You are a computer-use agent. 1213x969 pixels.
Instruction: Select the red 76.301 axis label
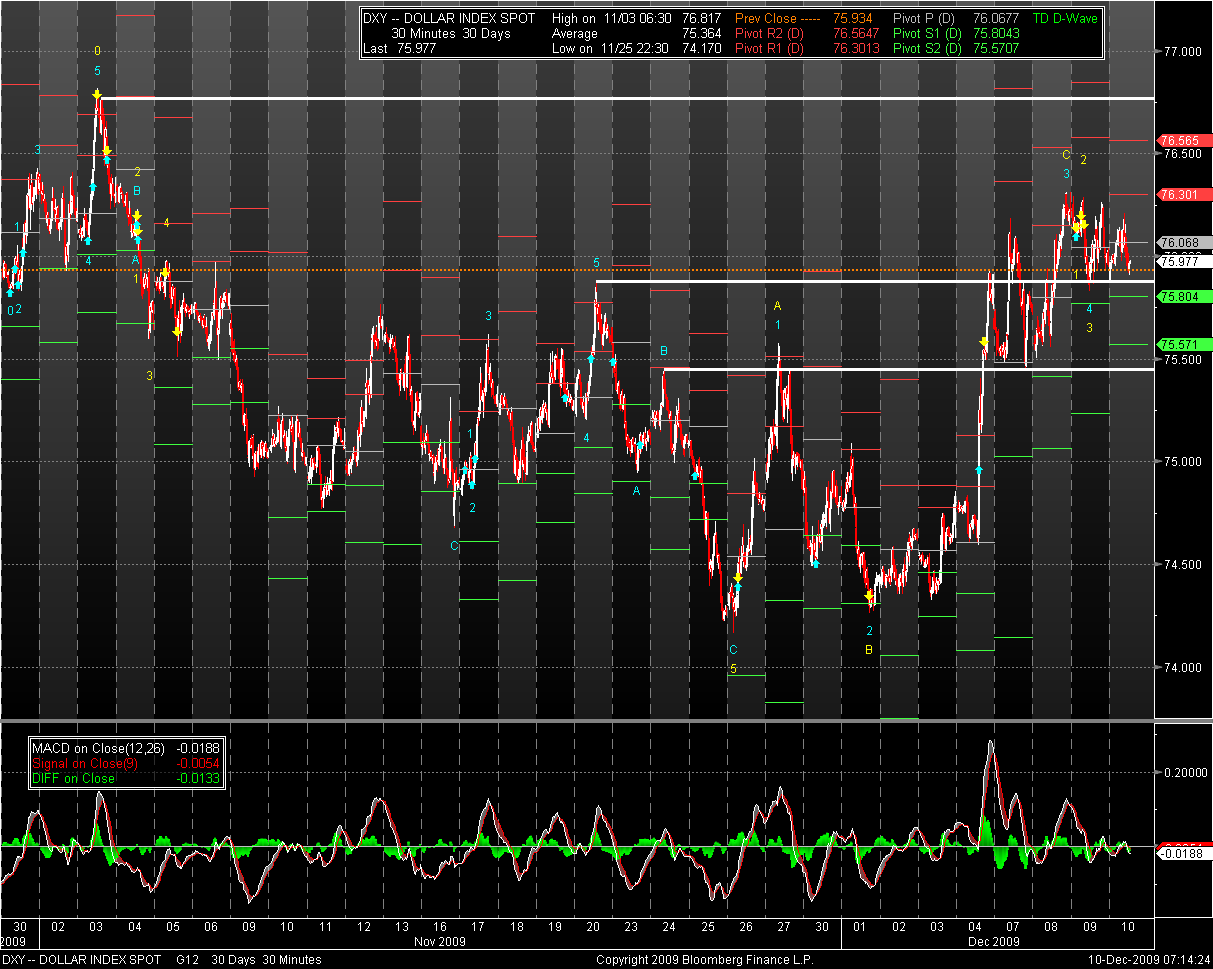(x=1176, y=194)
